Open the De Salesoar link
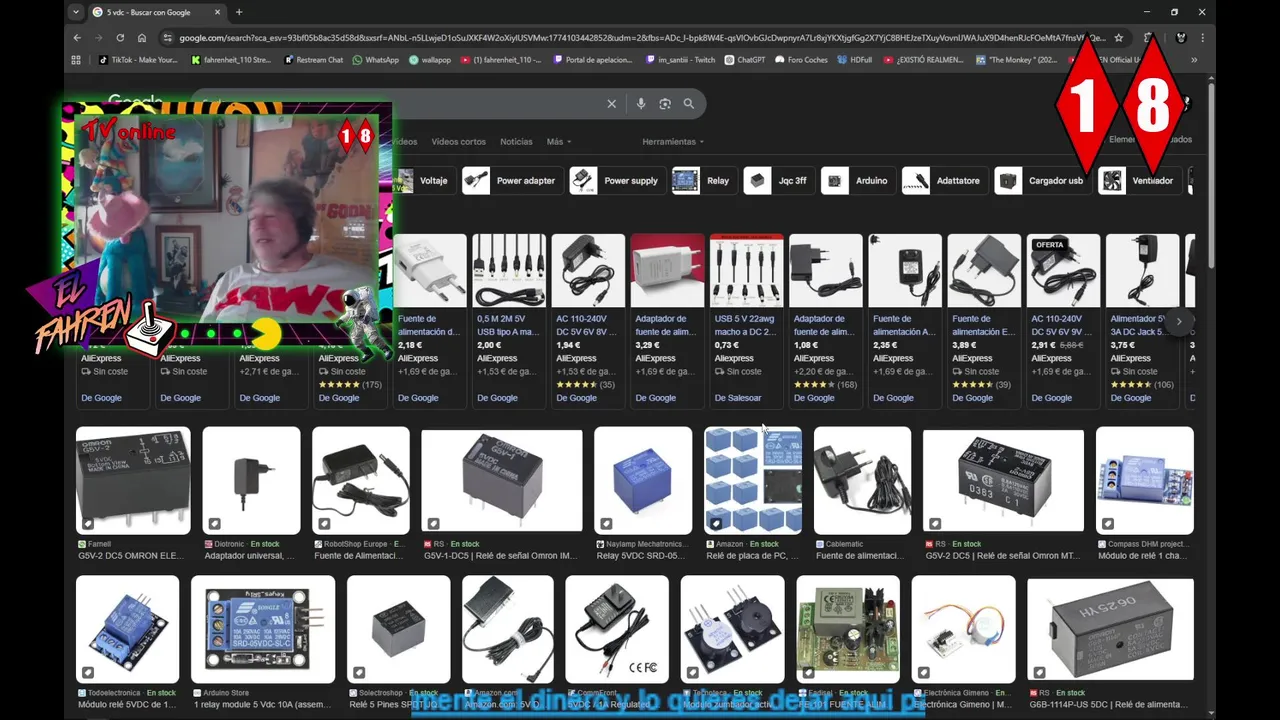 pyautogui.click(x=738, y=398)
